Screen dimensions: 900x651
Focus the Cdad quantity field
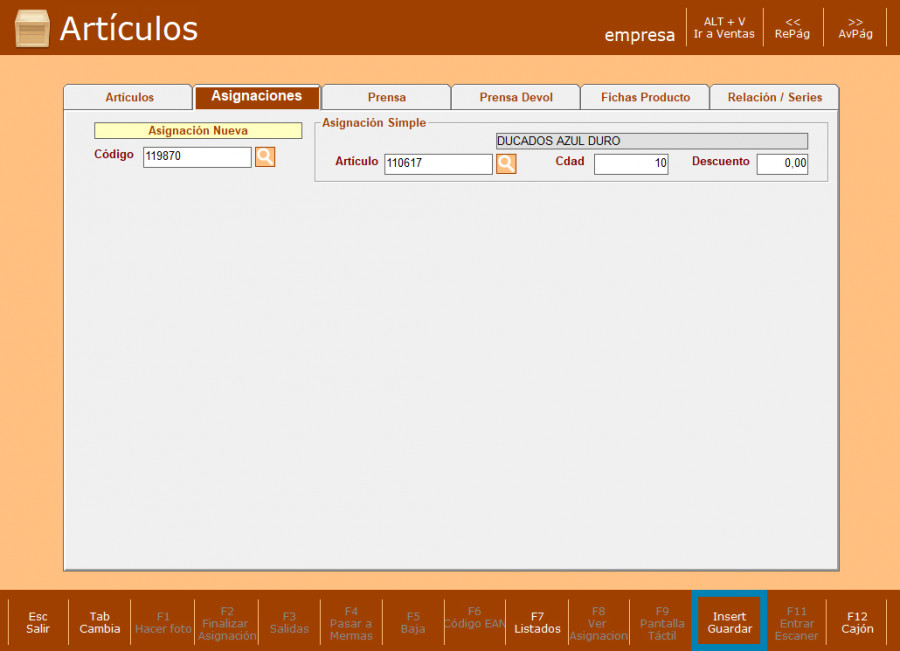pos(631,164)
